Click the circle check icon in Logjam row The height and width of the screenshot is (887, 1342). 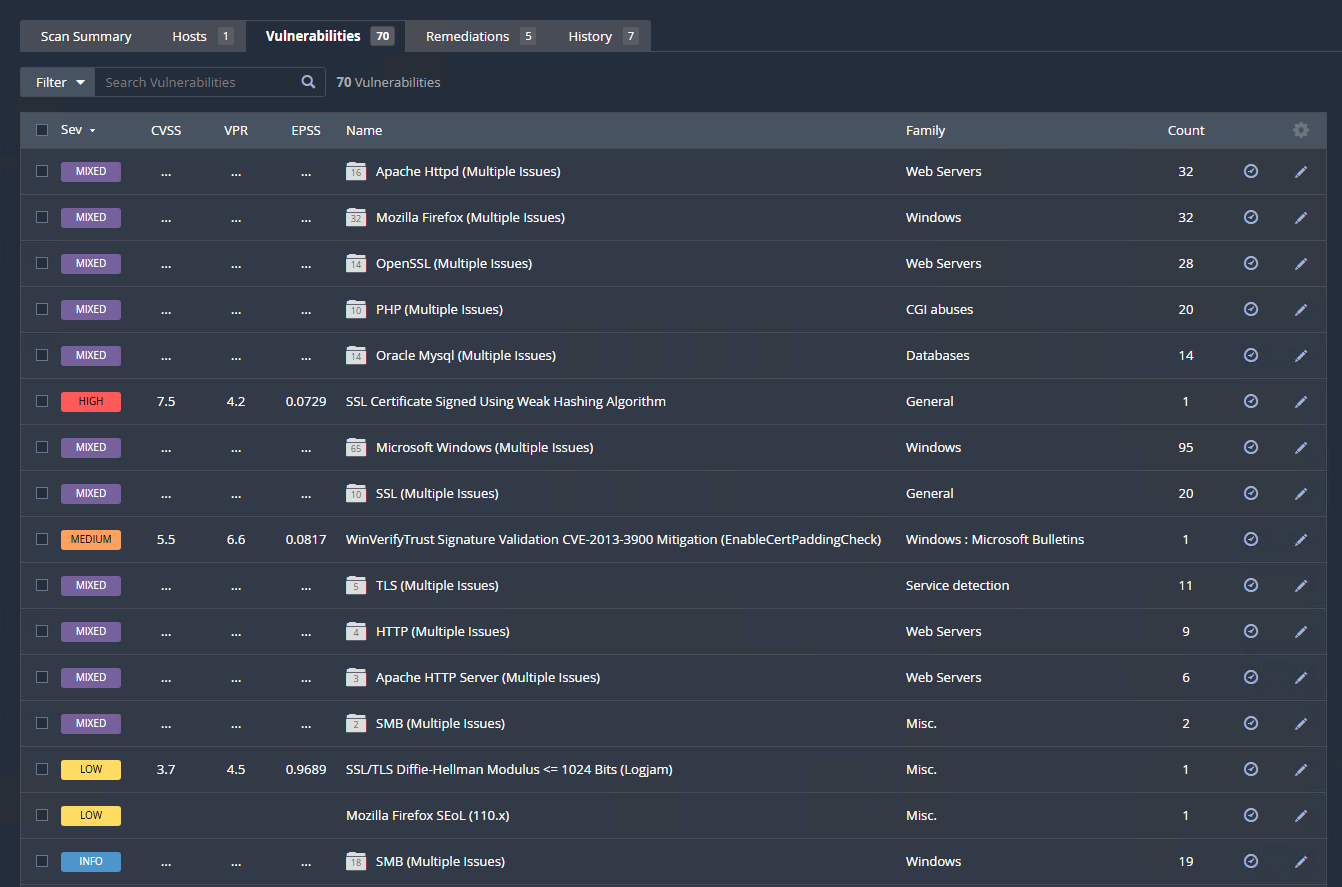tap(1250, 769)
